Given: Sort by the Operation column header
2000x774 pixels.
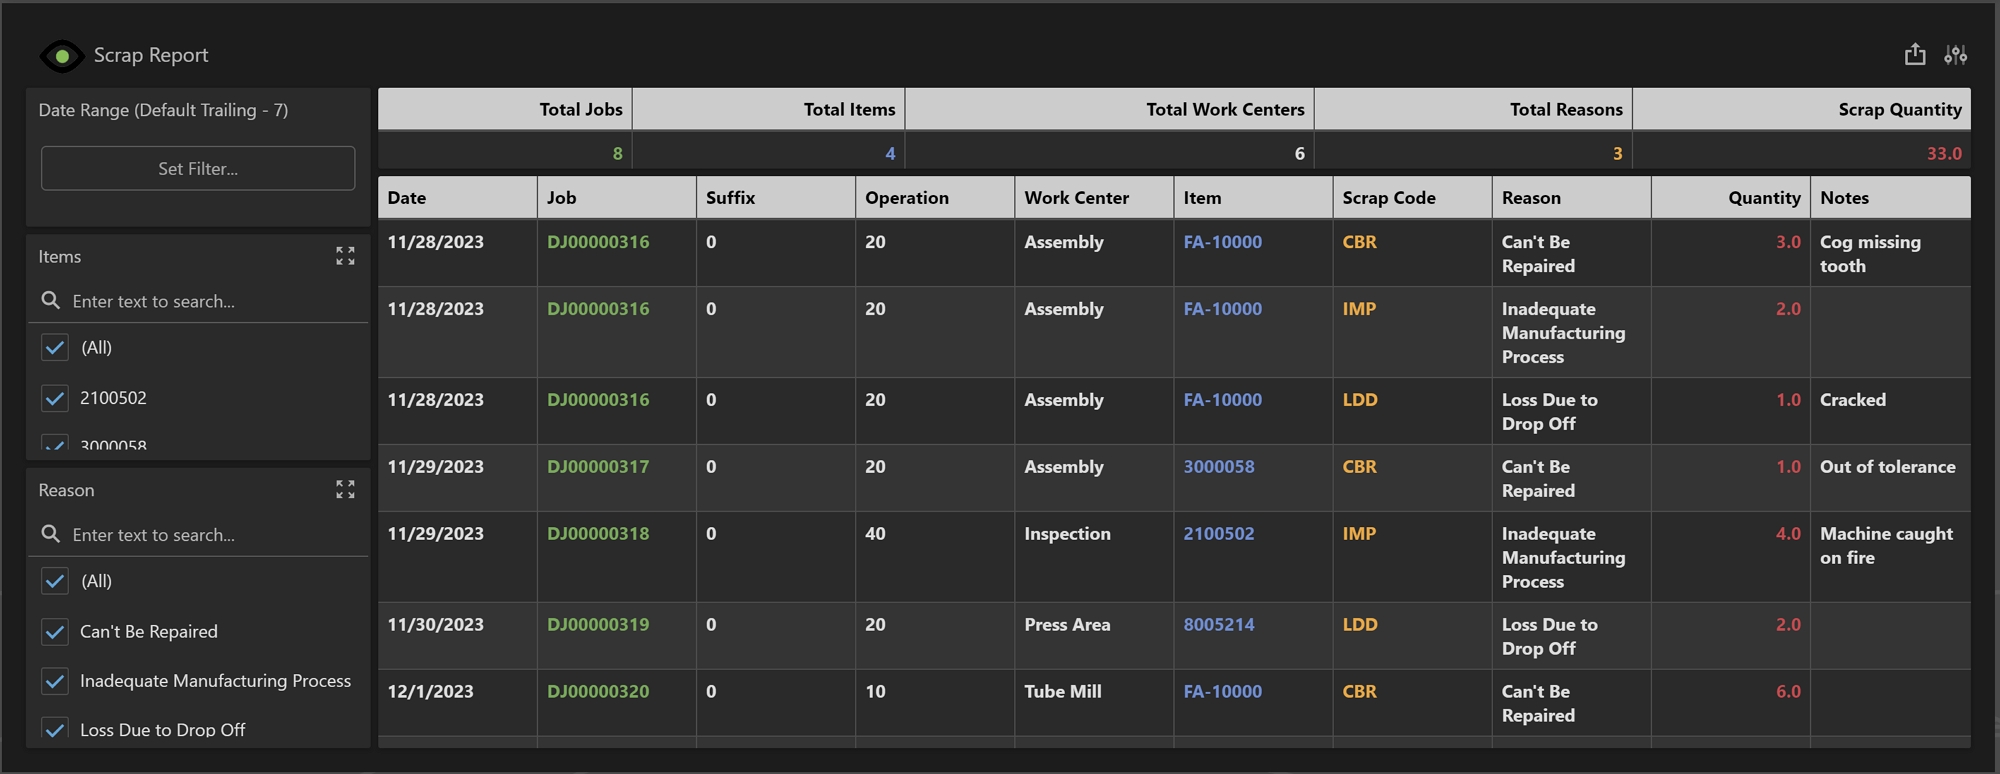Looking at the screenshot, I should click(935, 198).
